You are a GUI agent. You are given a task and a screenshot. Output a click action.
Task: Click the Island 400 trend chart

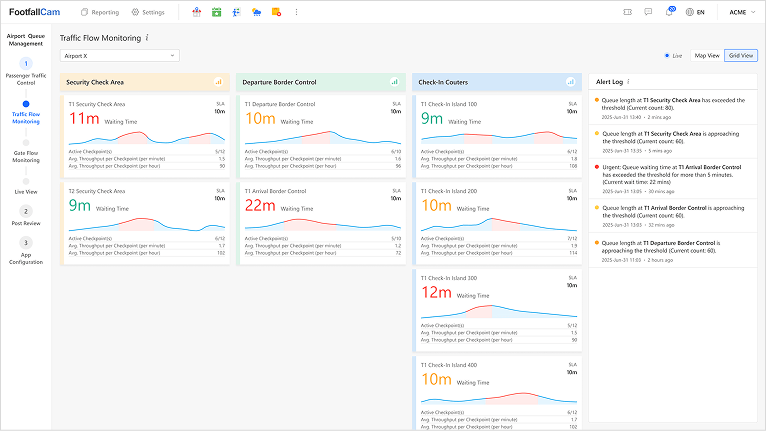coord(499,398)
